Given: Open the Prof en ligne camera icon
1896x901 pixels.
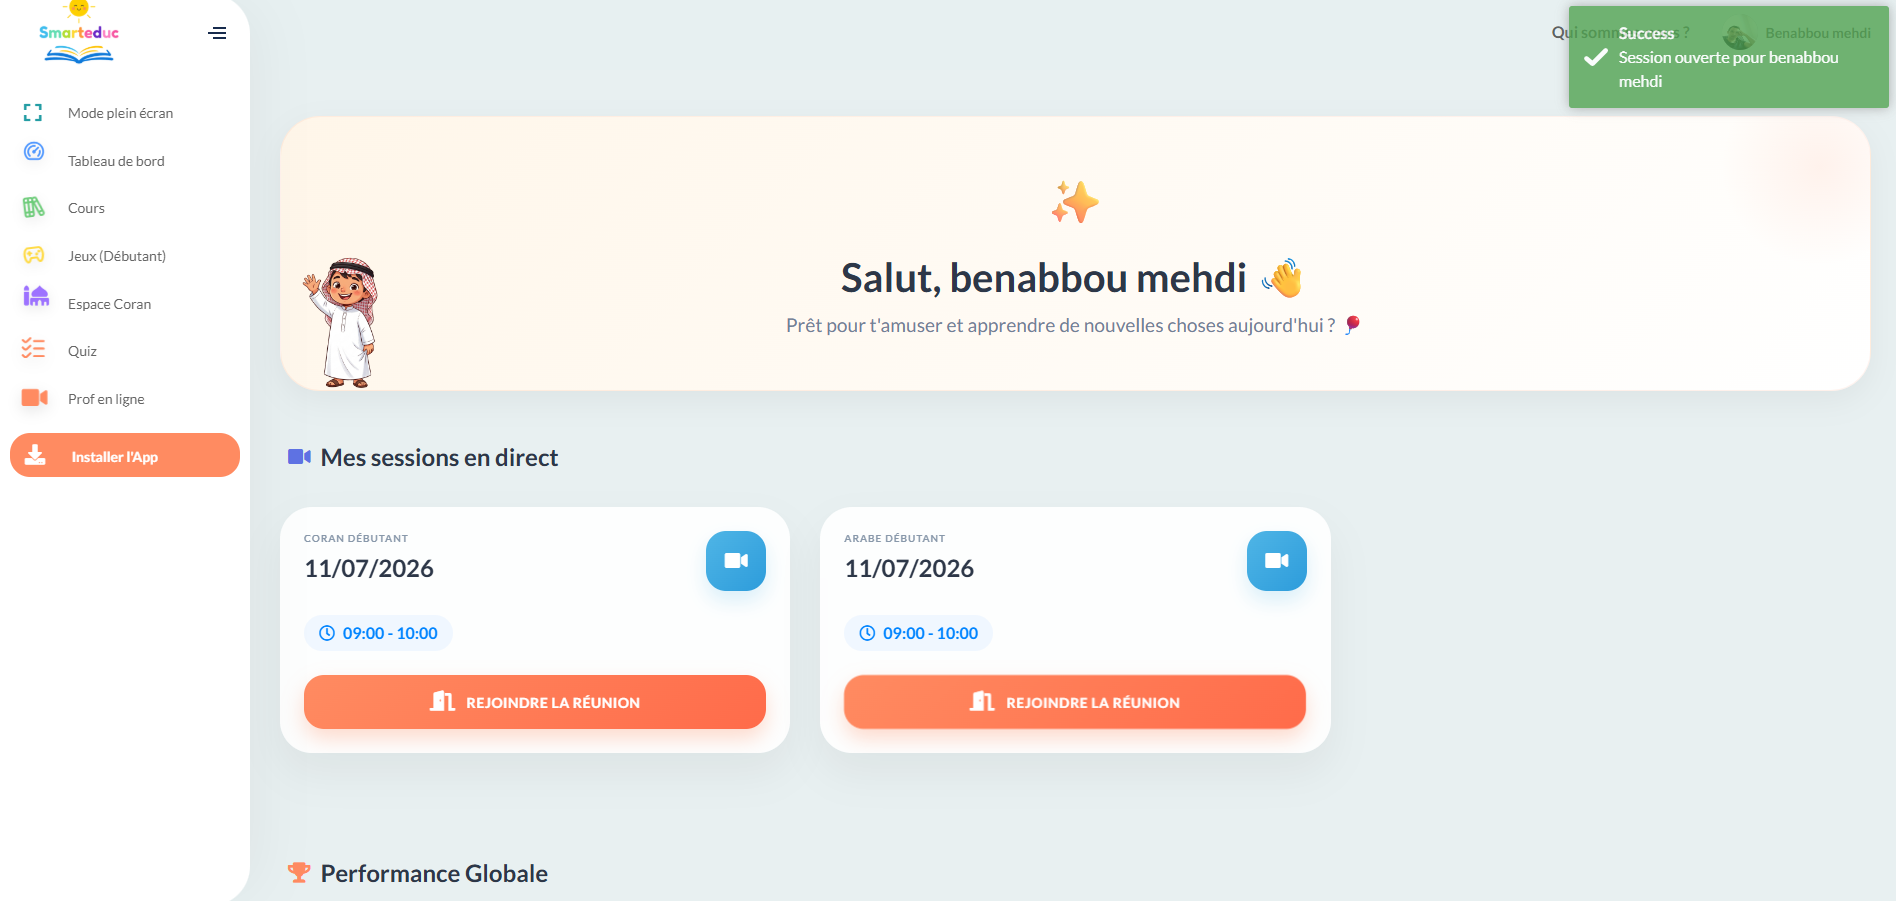Looking at the screenshot, I should point(35,398).
